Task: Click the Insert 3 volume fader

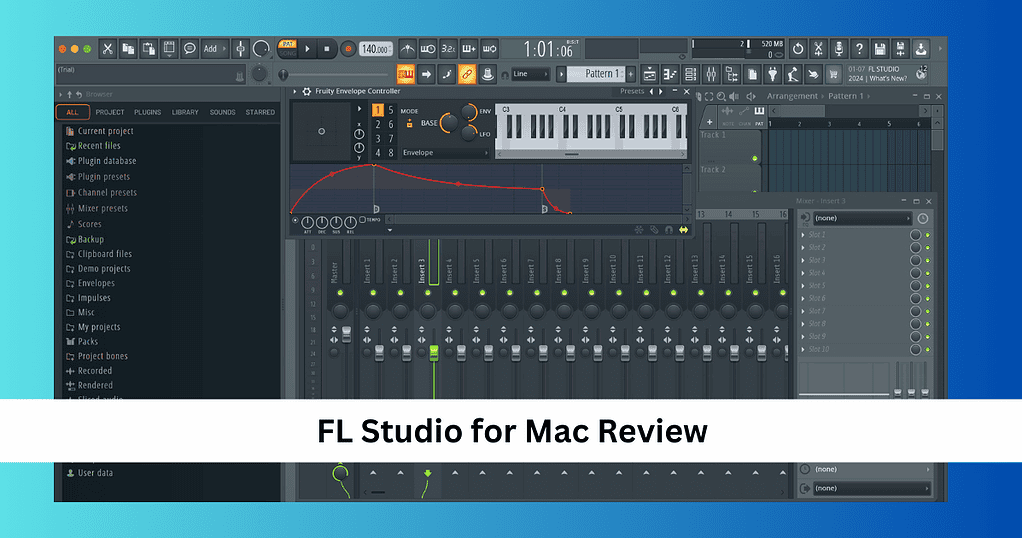Action: (x=434, y=350)
